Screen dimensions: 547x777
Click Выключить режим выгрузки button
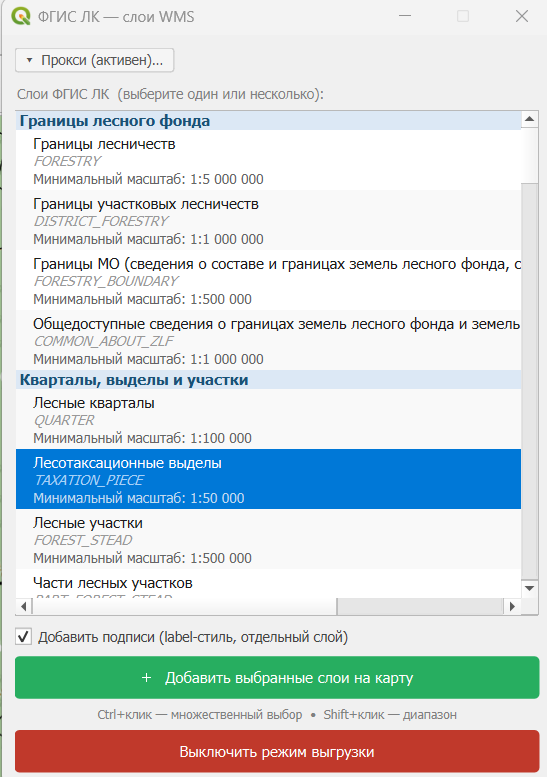277,751
